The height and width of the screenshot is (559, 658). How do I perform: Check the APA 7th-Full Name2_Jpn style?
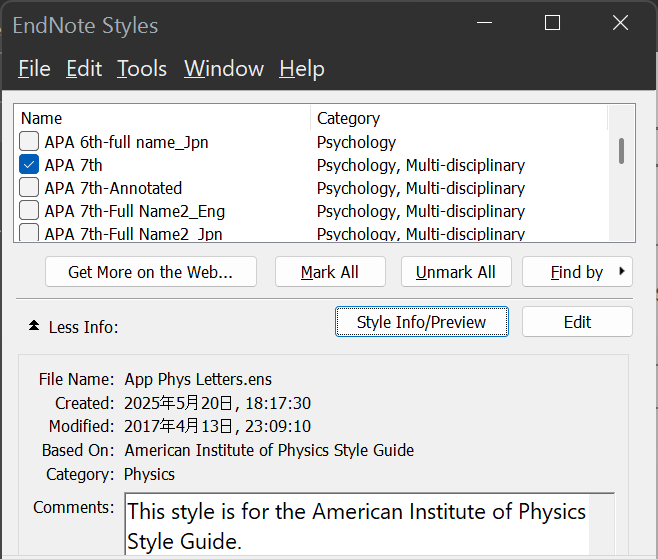(29, 232)
